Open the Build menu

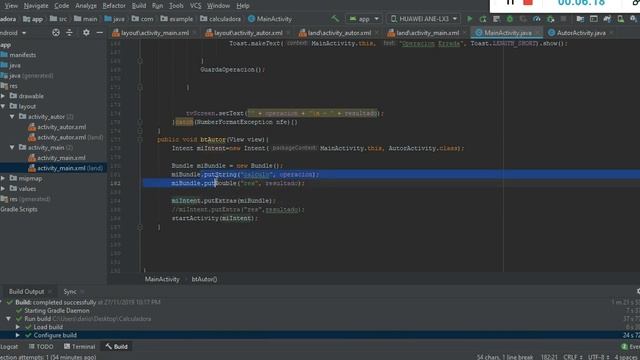click(x=139, y=6)
